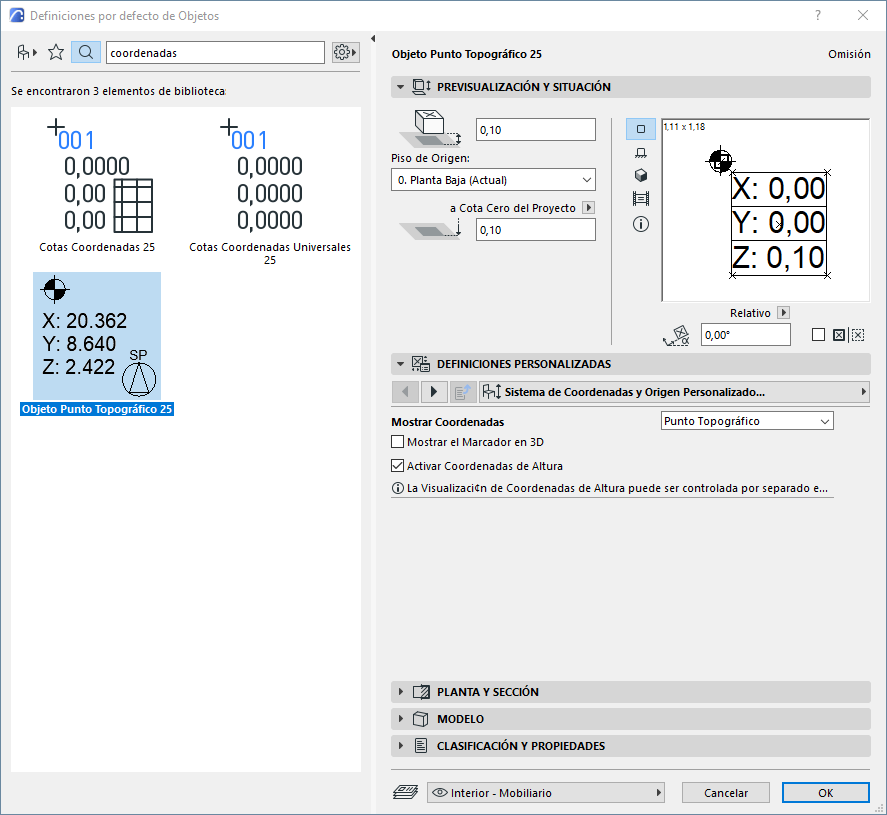Click the Cancelar button
The width and height of the screenshot is (887, 815).
click(x=726, y=792)
